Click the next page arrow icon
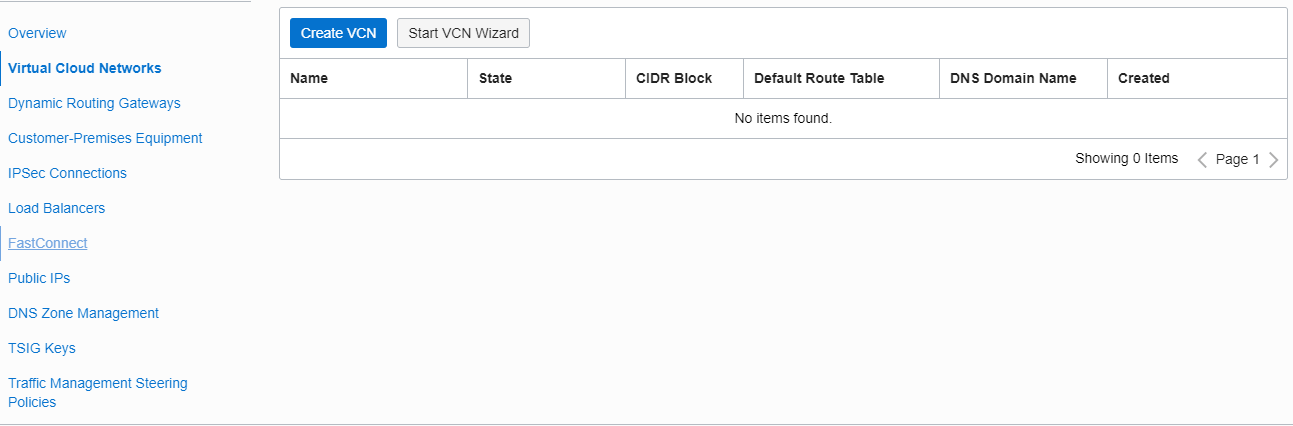The width and height of the screenshot is (1293, 426). tap(1273, 160)
